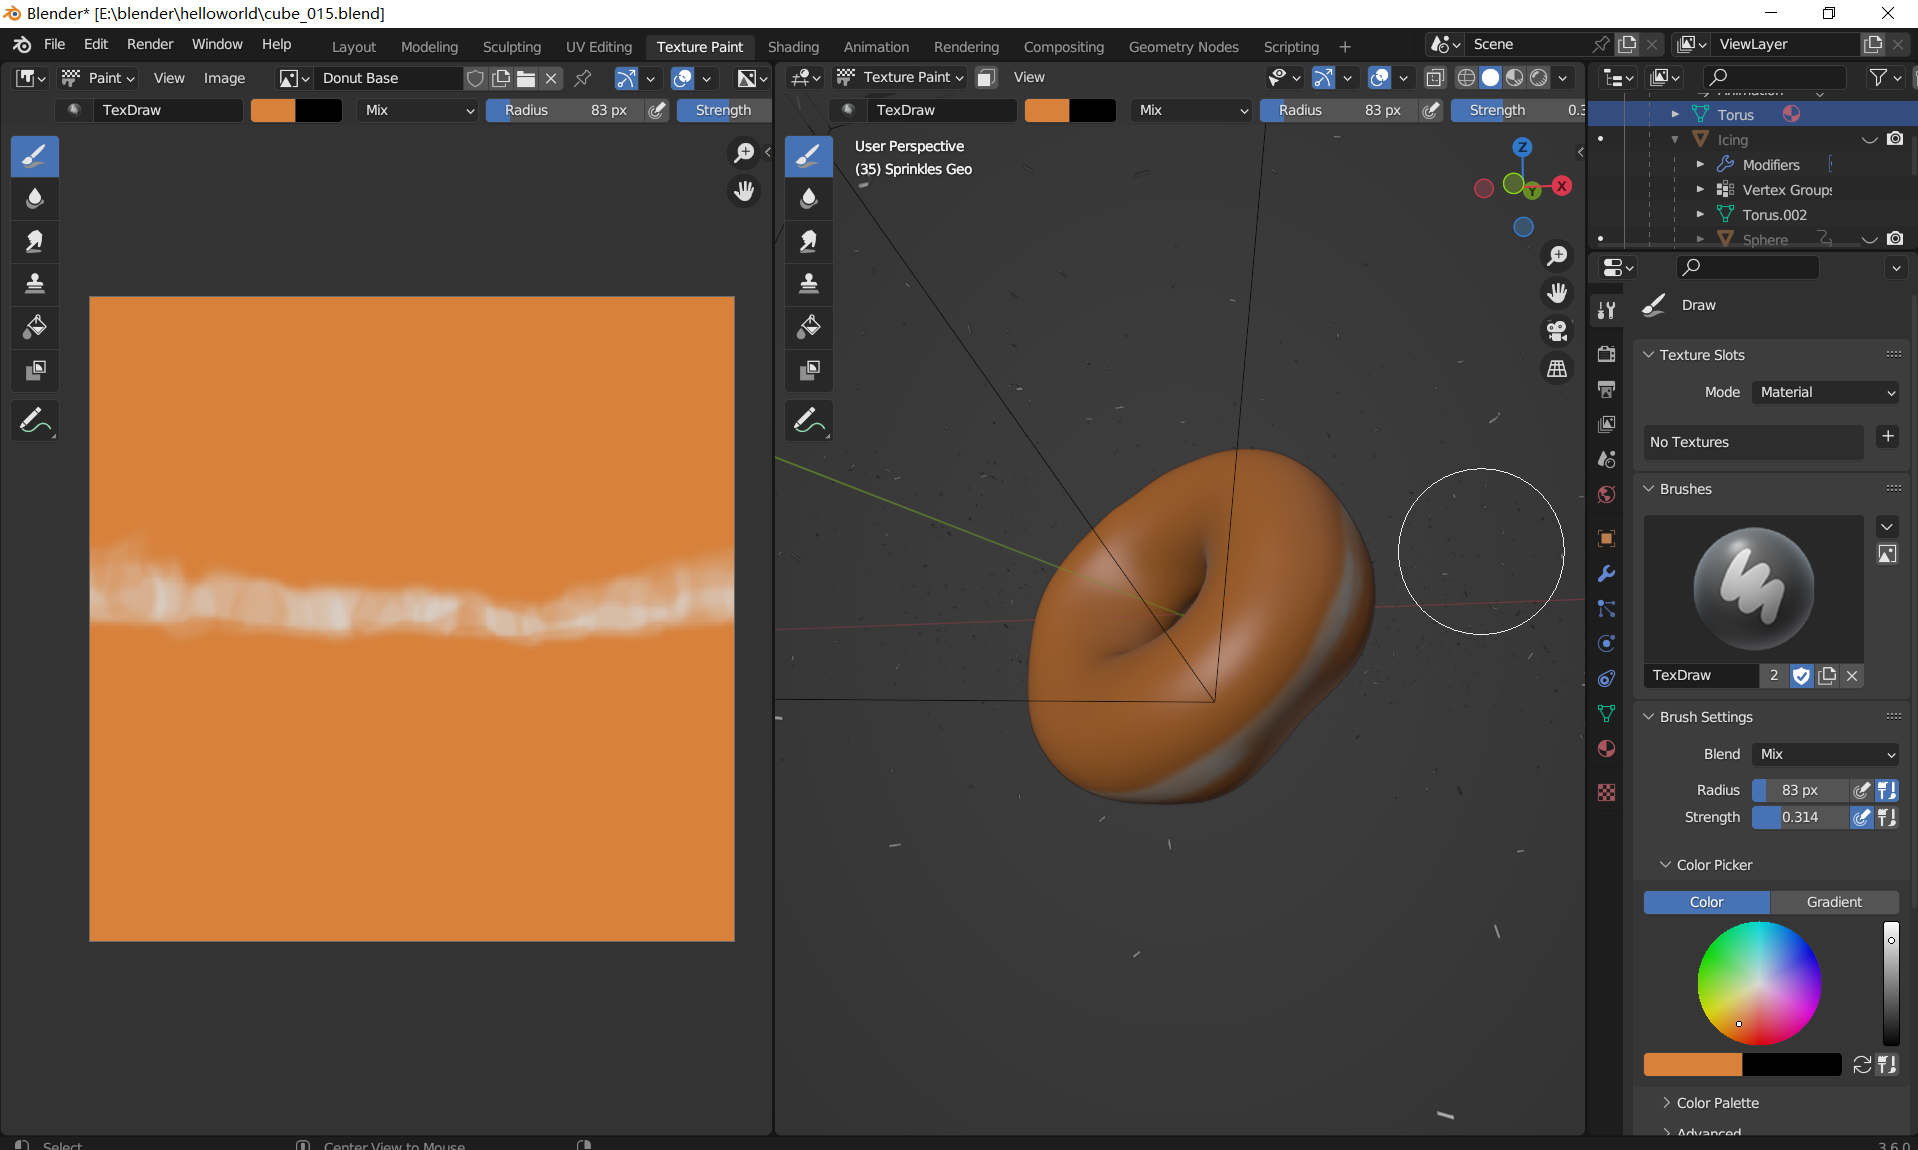1918x1150 pixels.
Task: Click the orange foreground color swatch in properties
Action: (1693, 1064)
